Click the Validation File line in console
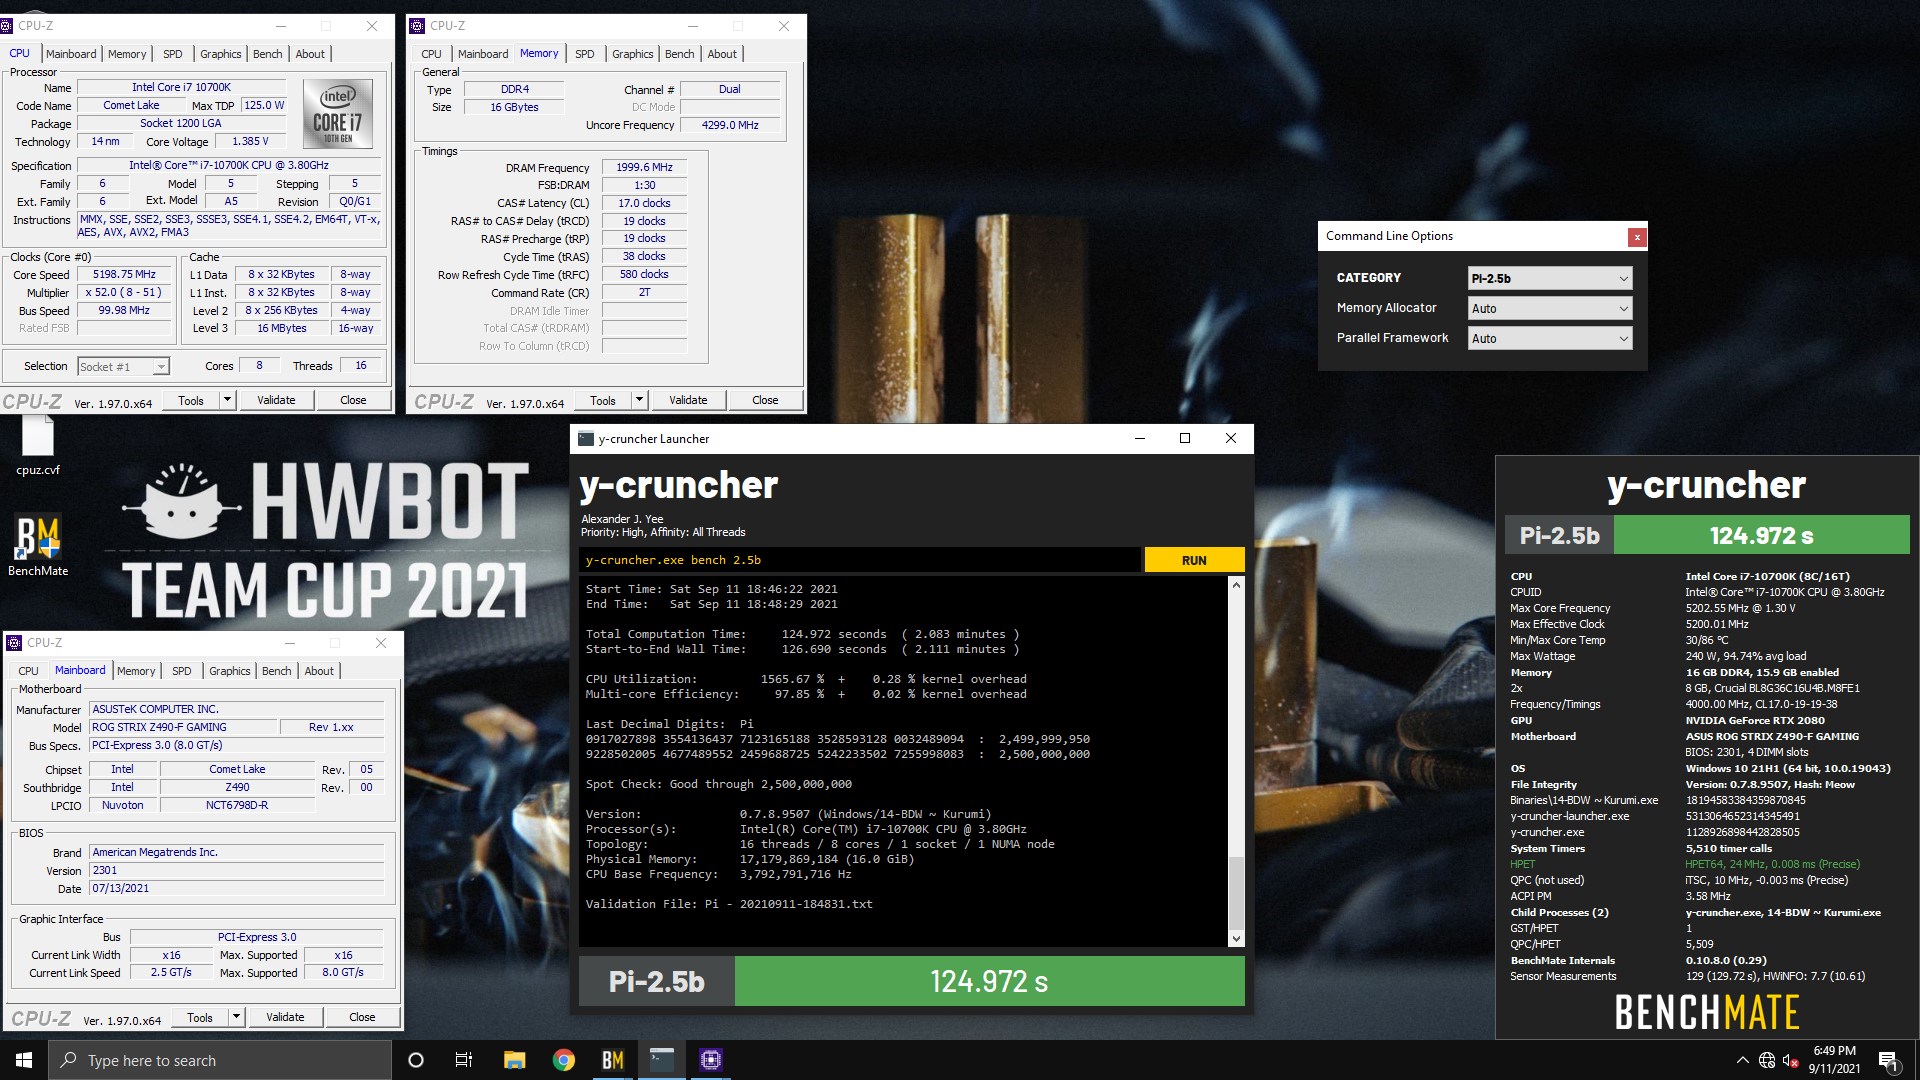Viewport: 1920px width, 1080px height. [729, 904]
